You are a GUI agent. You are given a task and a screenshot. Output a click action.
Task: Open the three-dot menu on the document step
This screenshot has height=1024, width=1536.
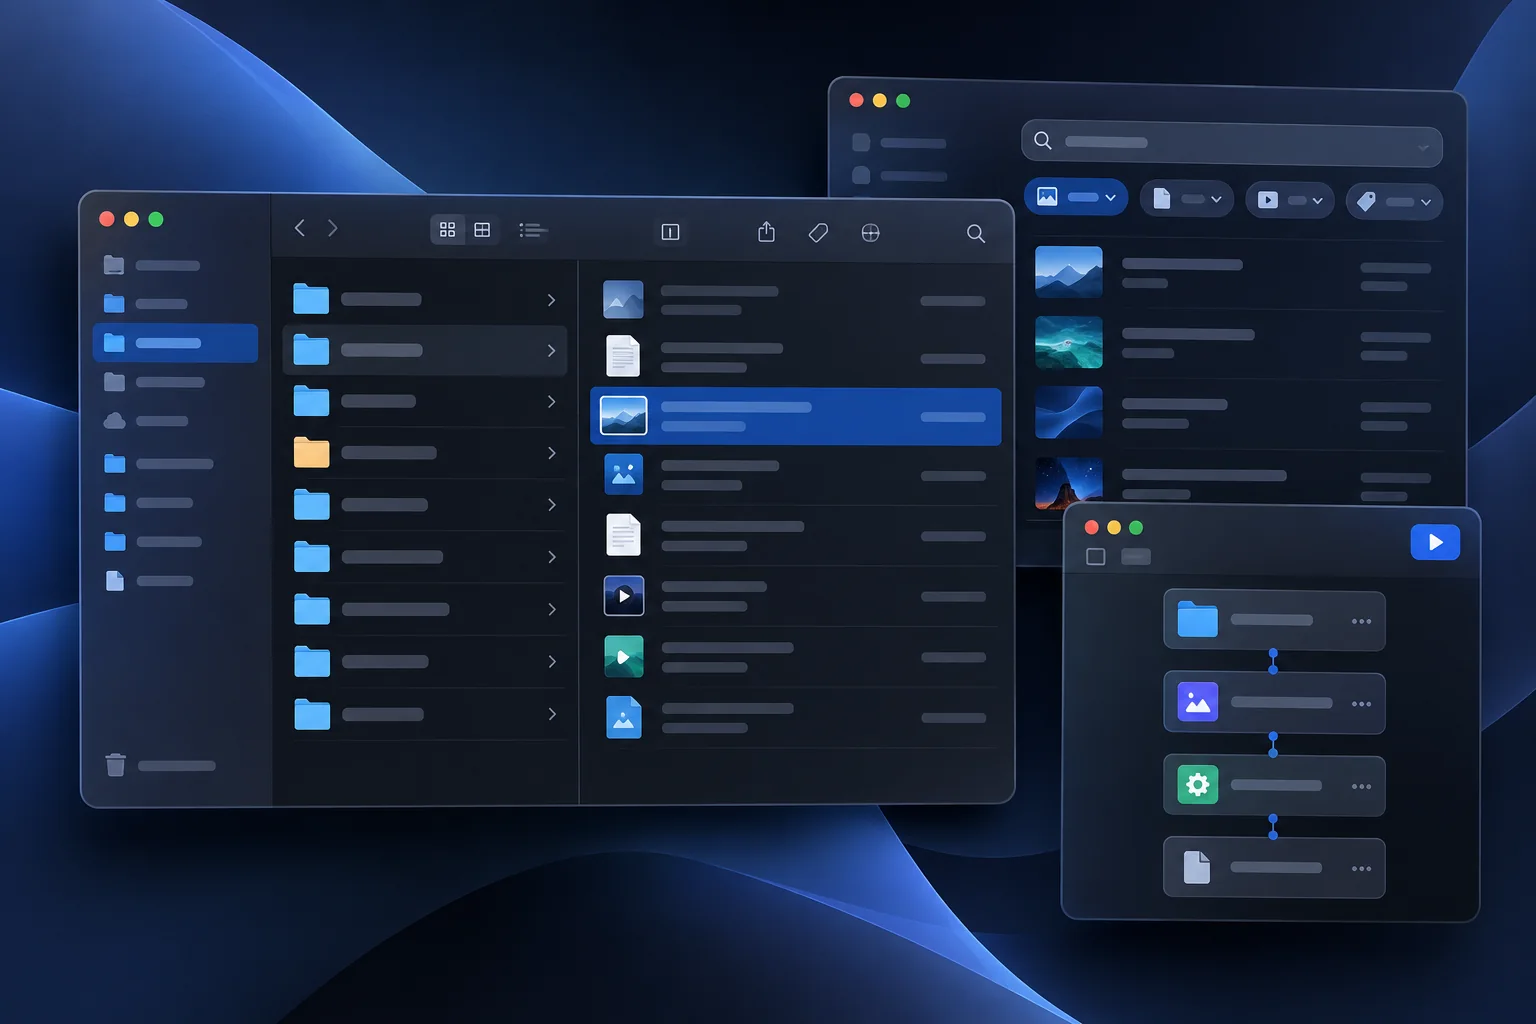(x=1361, y=868)
